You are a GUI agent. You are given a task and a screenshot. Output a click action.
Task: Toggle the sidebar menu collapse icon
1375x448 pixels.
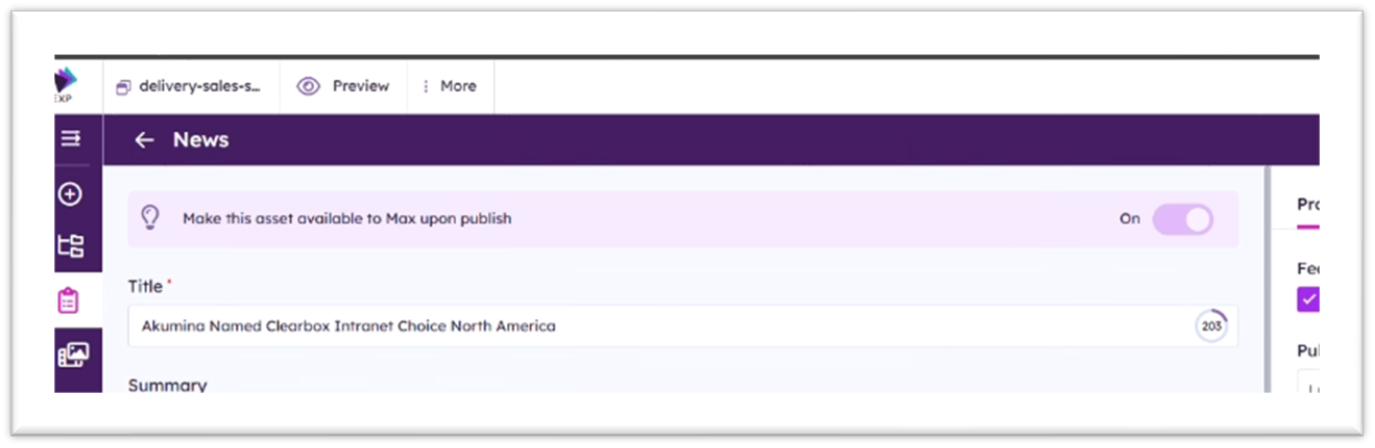tap(70, 140)
